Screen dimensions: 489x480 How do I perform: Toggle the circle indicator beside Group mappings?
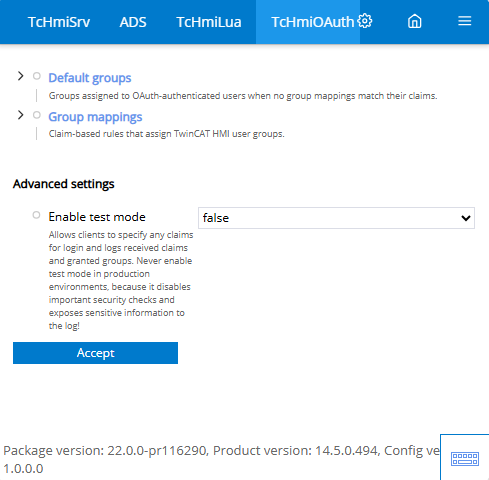[37, 115]
